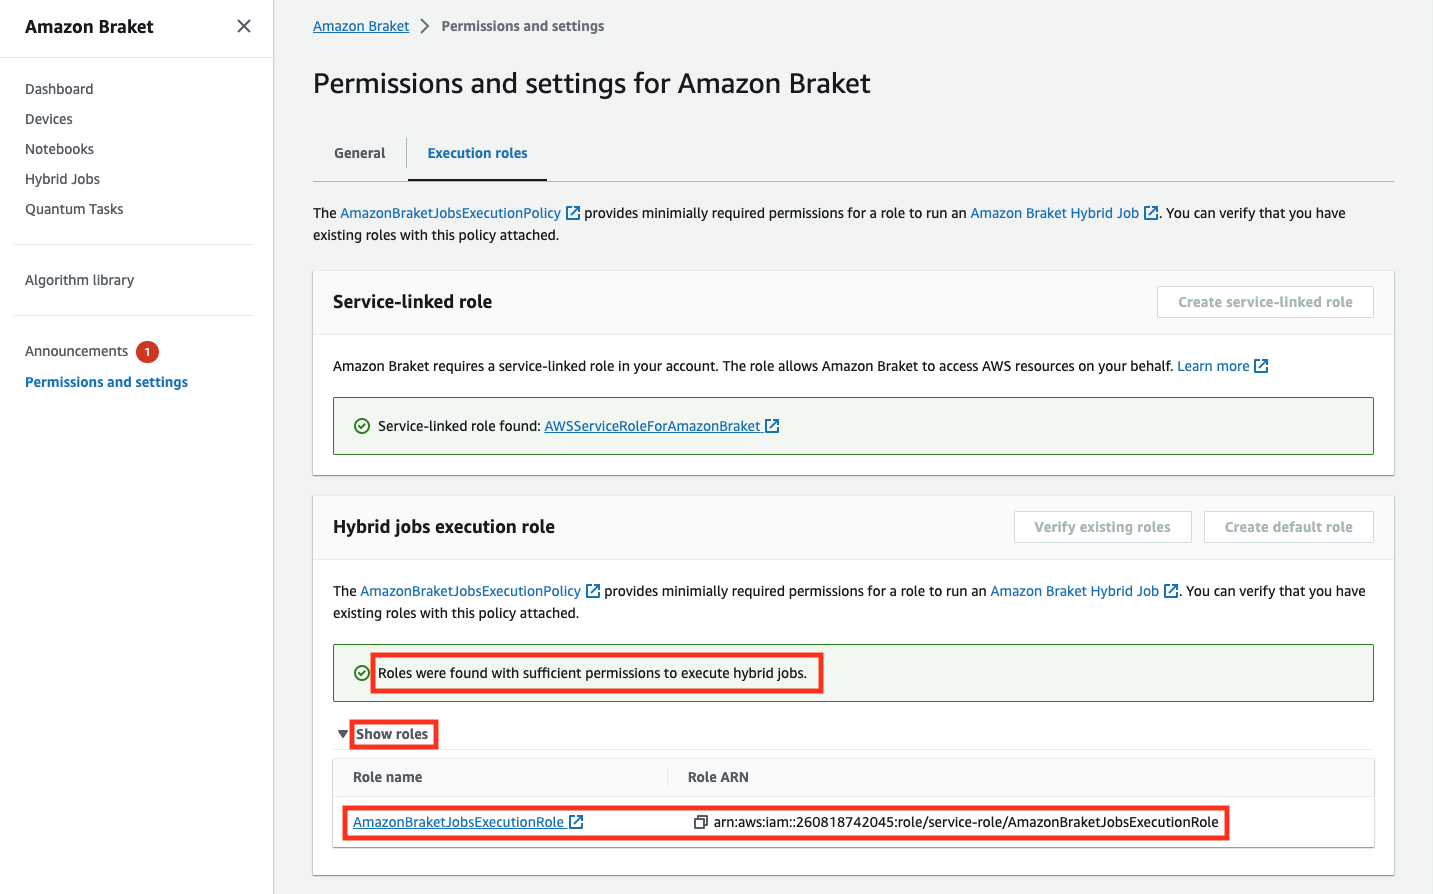This screenshot has height=894, width=1433.
Task: Open the Amazon Braket breadcrumb link
Action: (361, 26)
